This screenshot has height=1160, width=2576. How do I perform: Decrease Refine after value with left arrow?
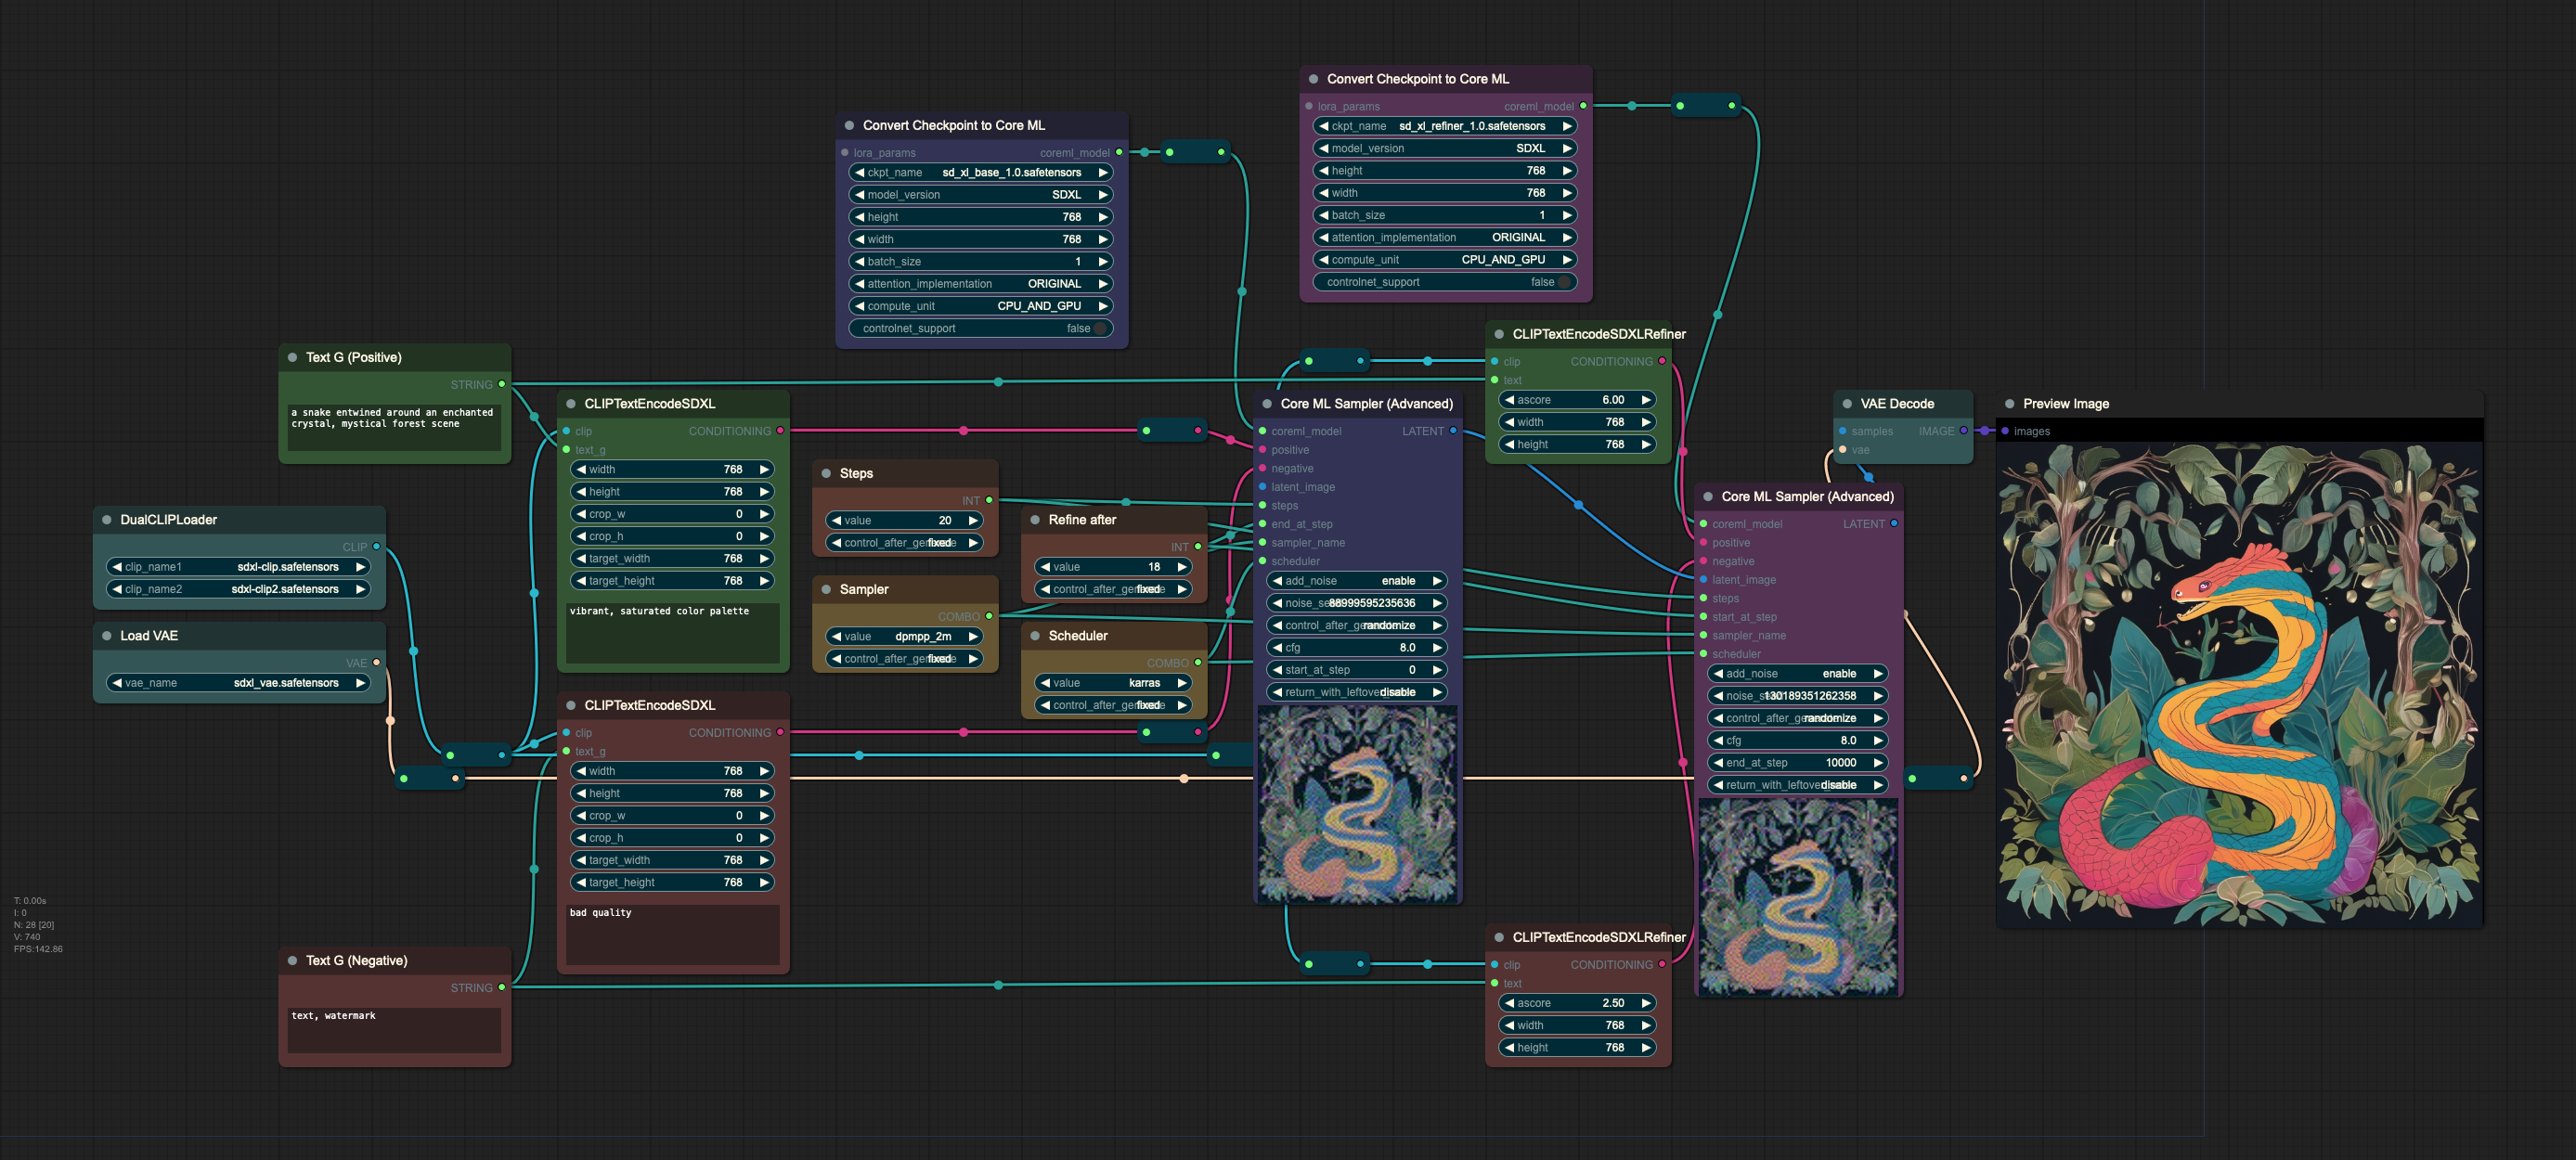pos(1045,567)
